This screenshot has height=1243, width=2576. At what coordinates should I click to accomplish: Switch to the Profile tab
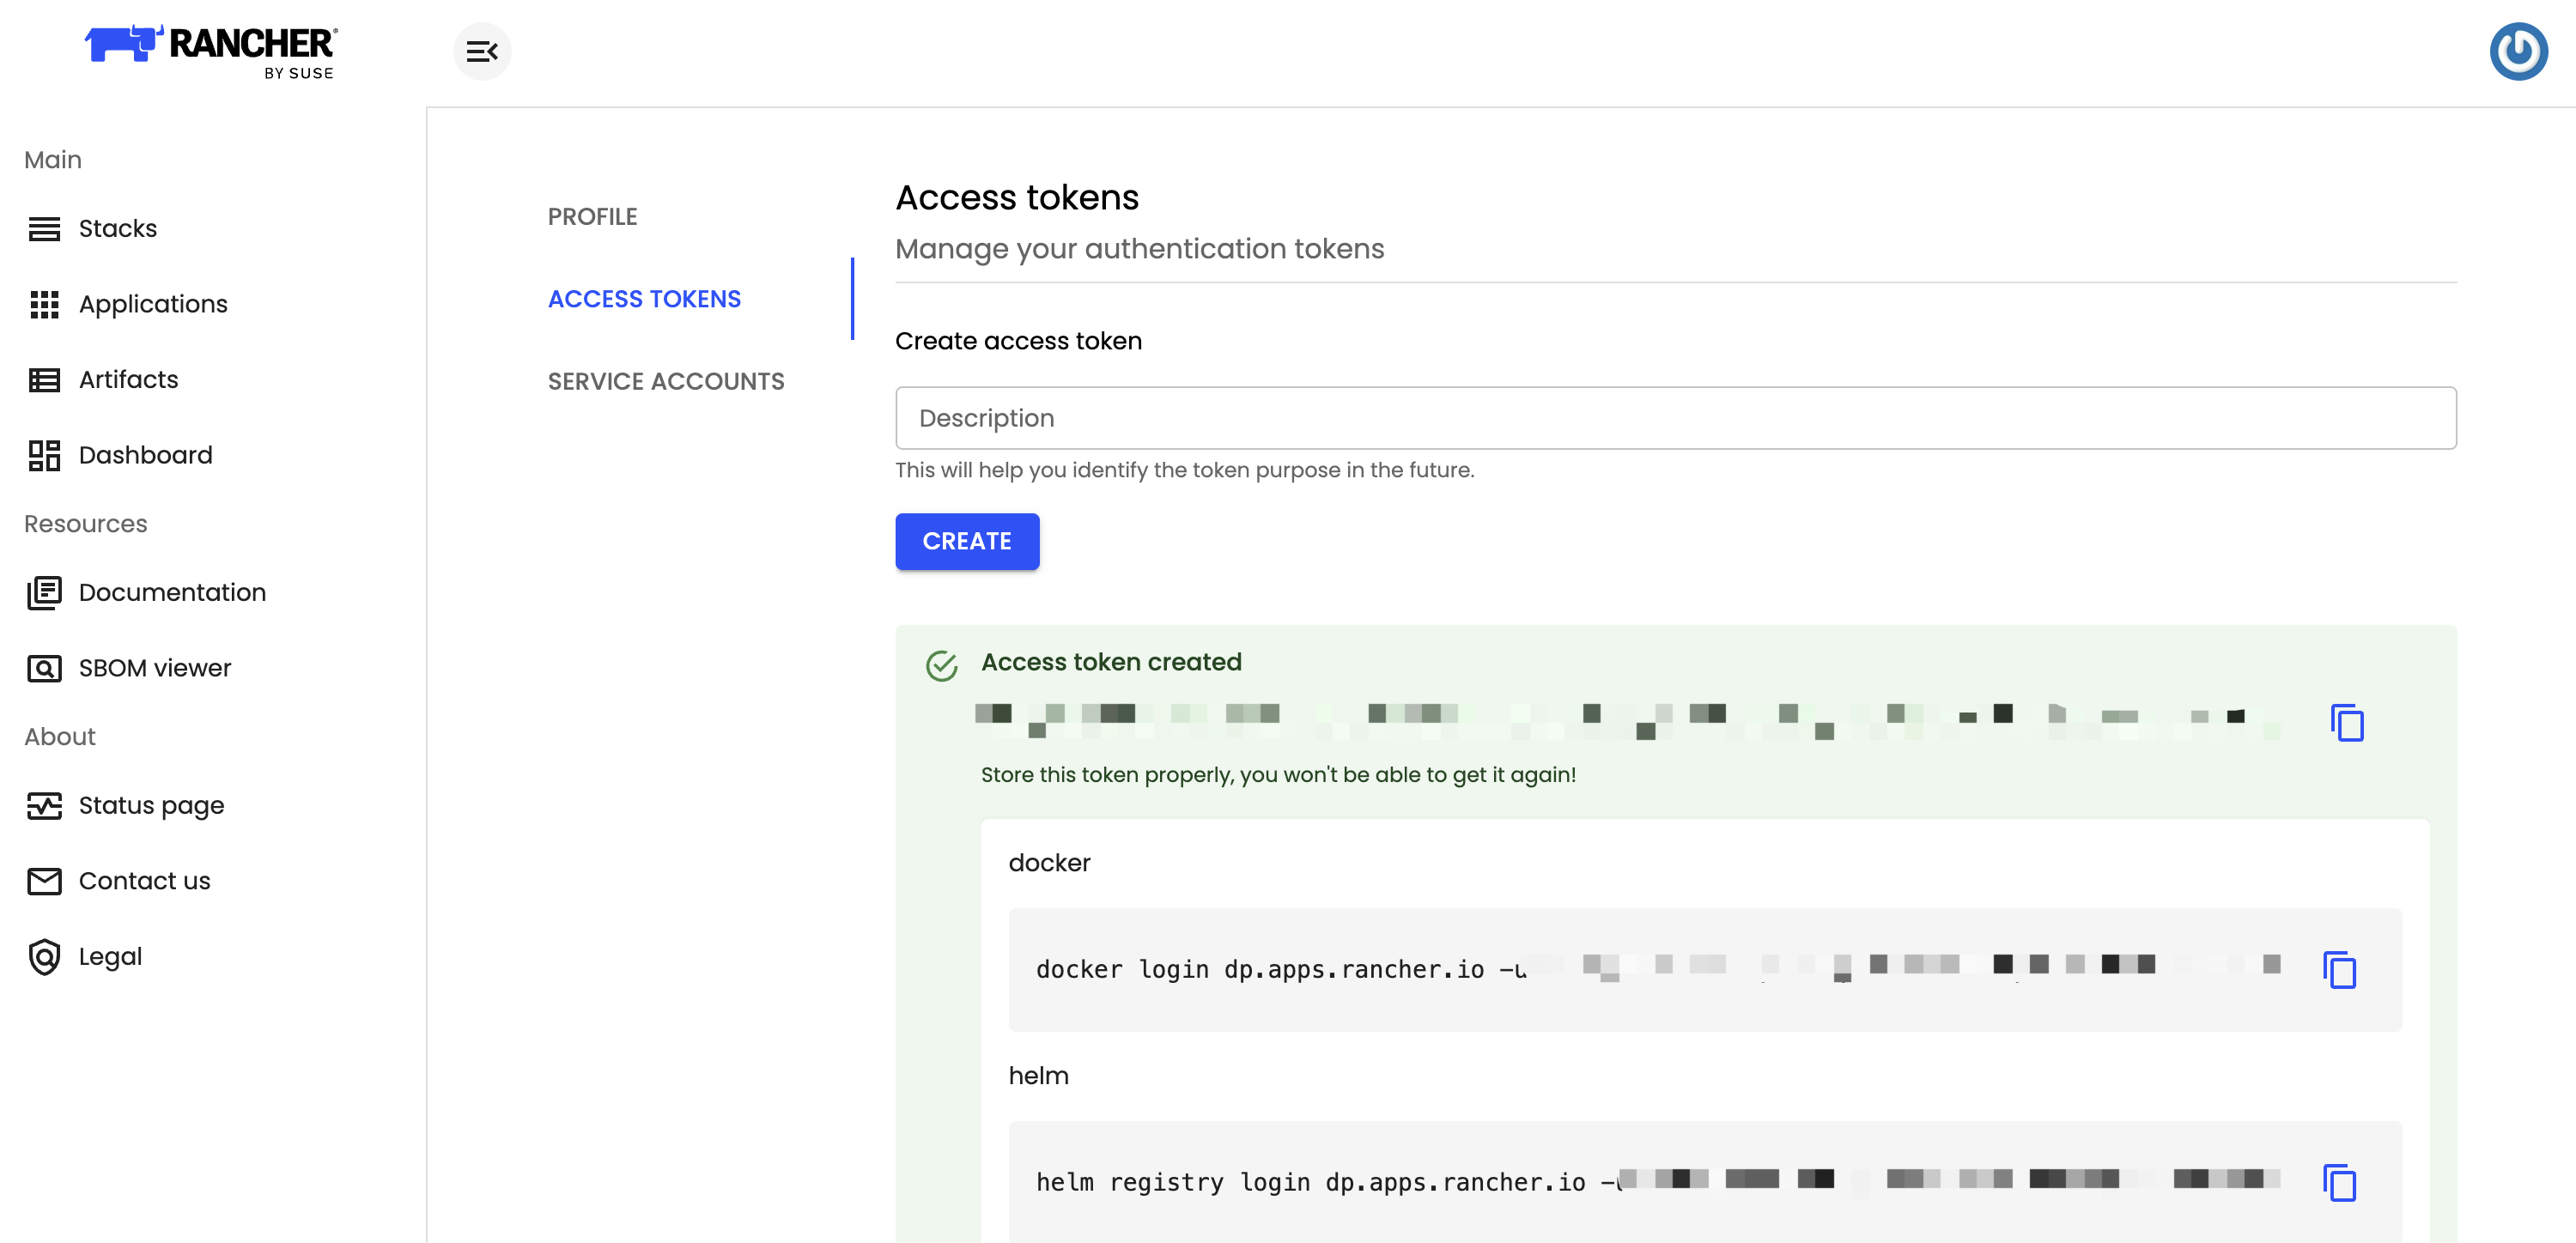(x=592, y=217)
